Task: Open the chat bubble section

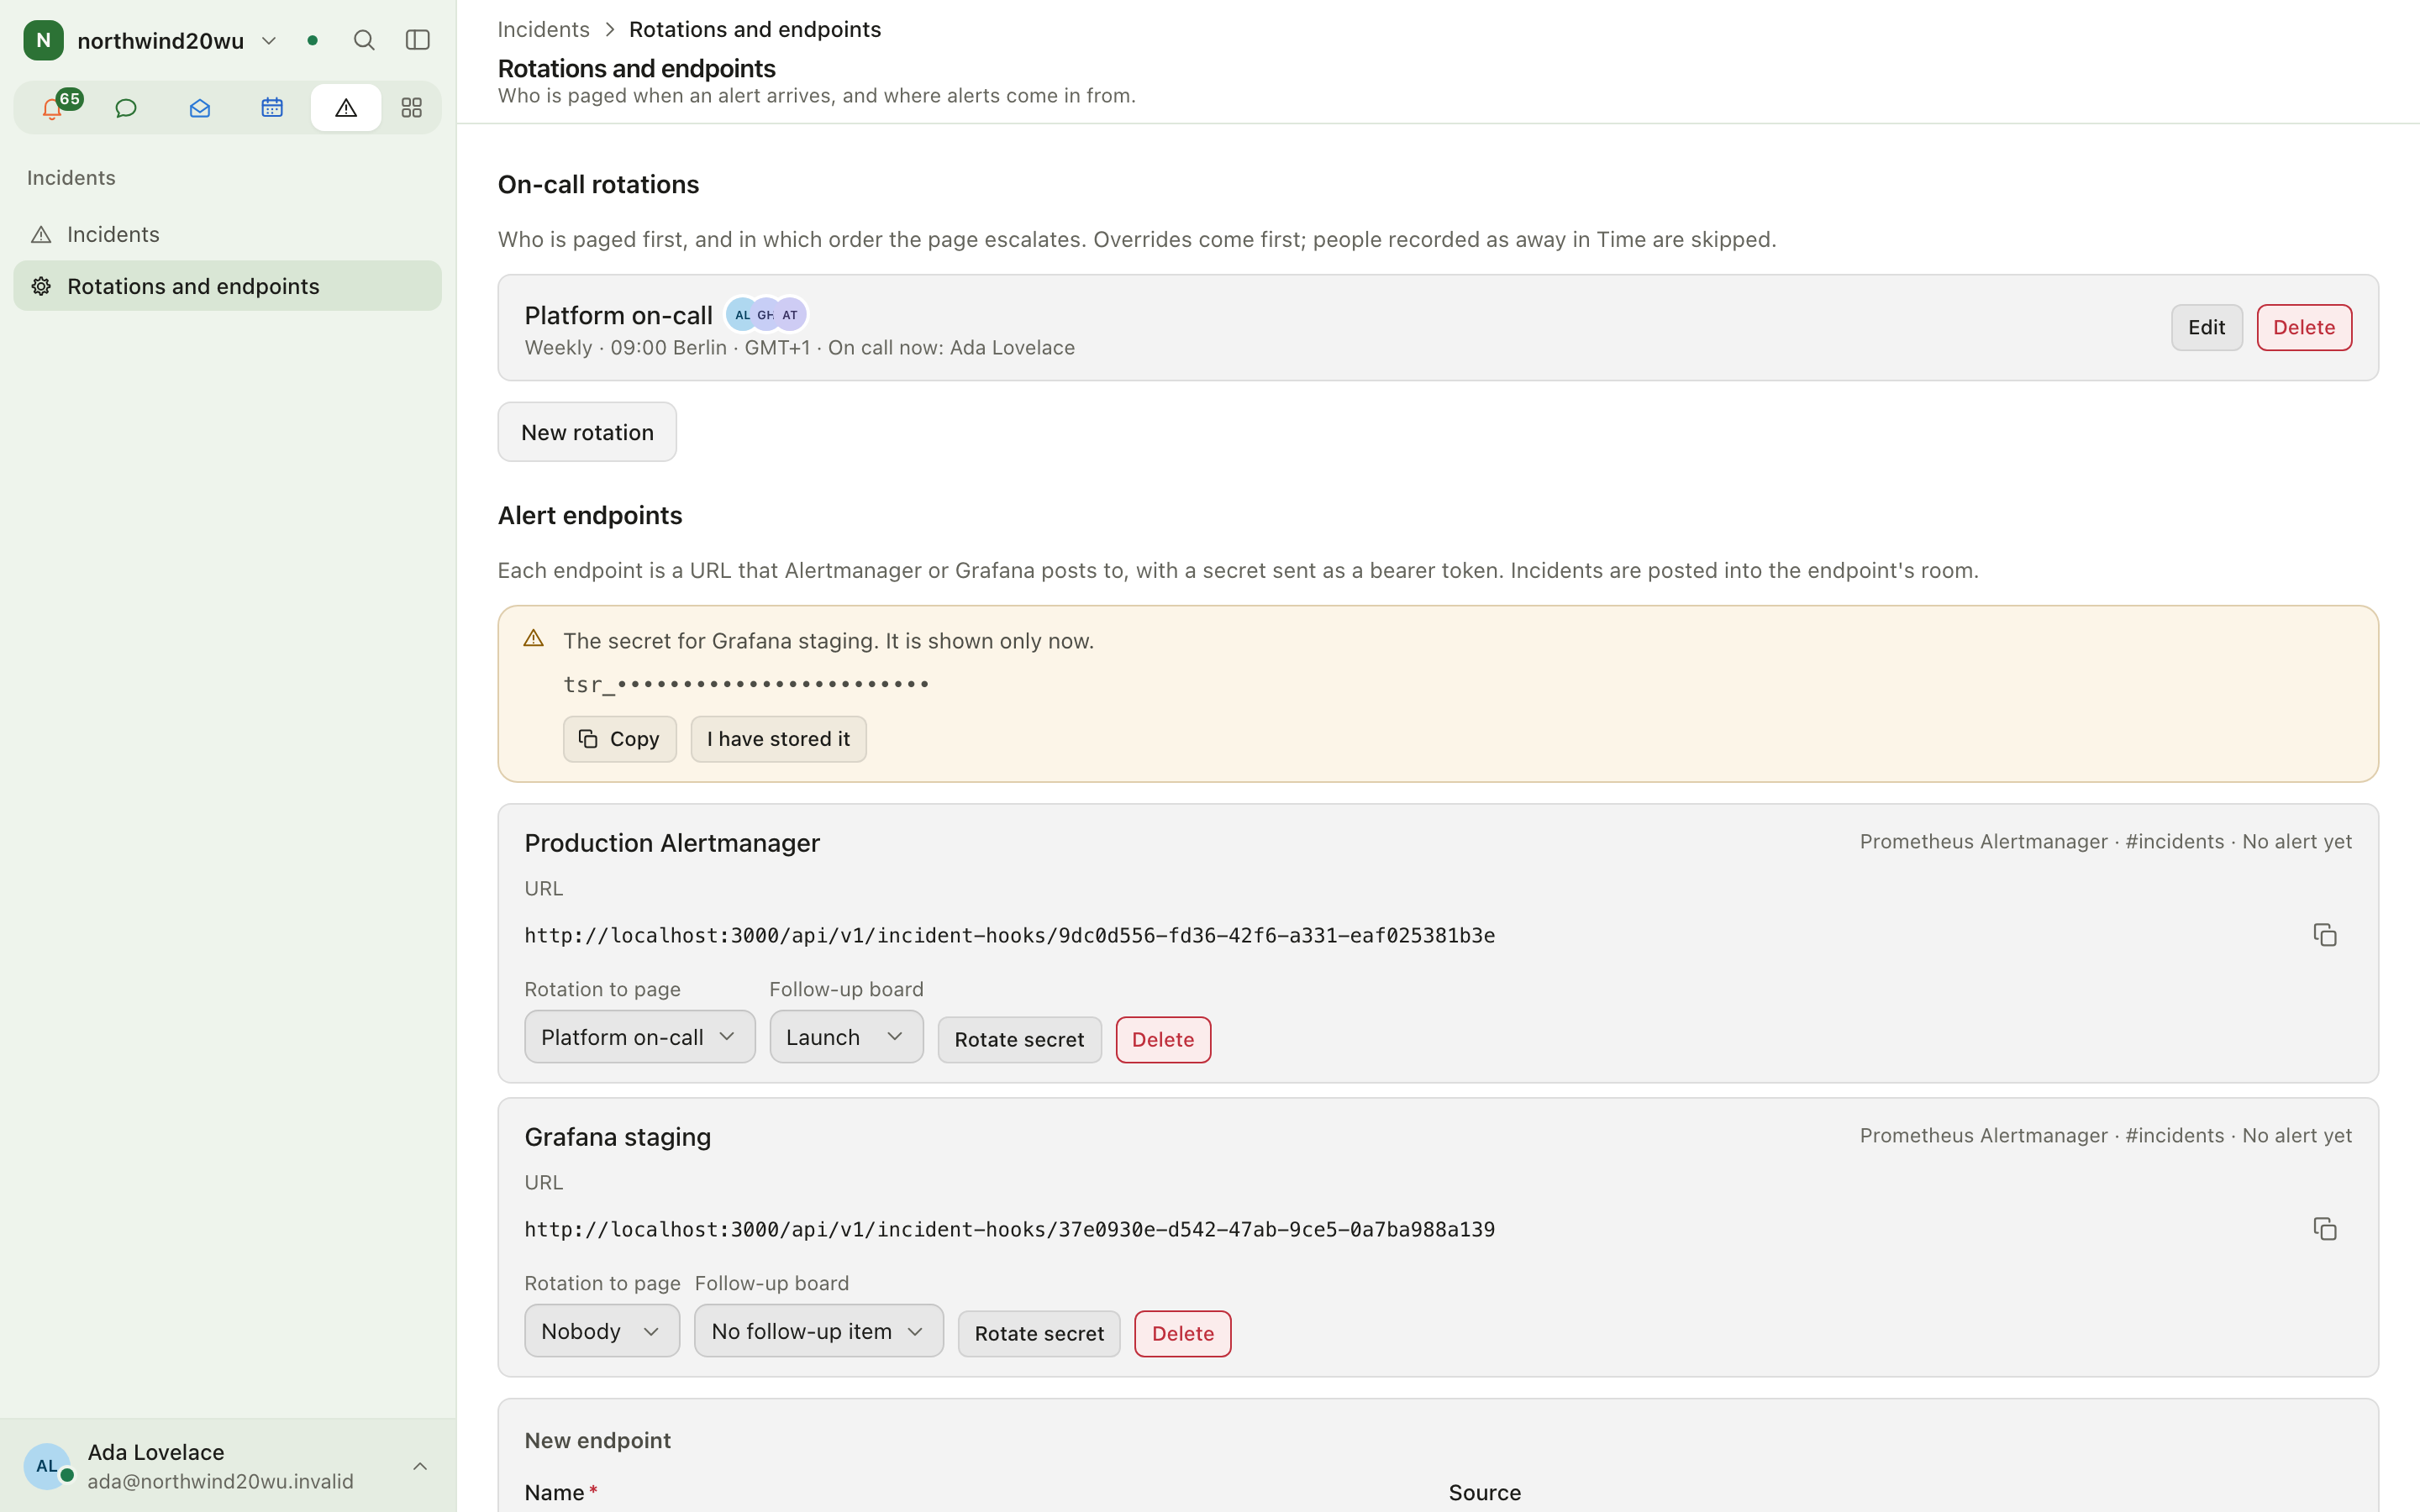Action: tap(126, 107)
